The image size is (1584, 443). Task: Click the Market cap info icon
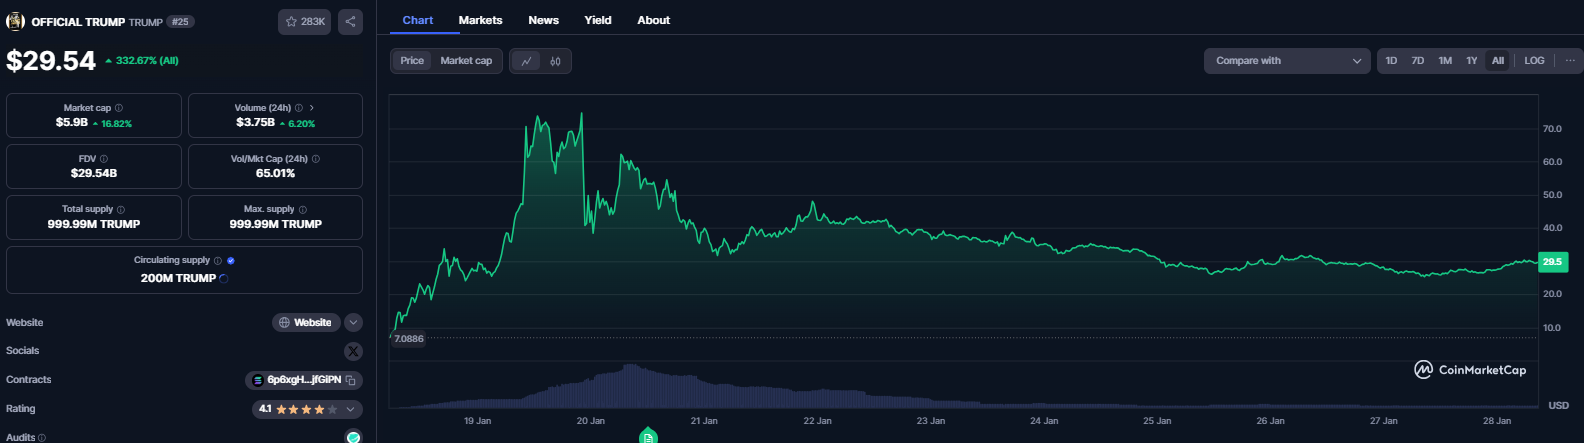(119, 108)
